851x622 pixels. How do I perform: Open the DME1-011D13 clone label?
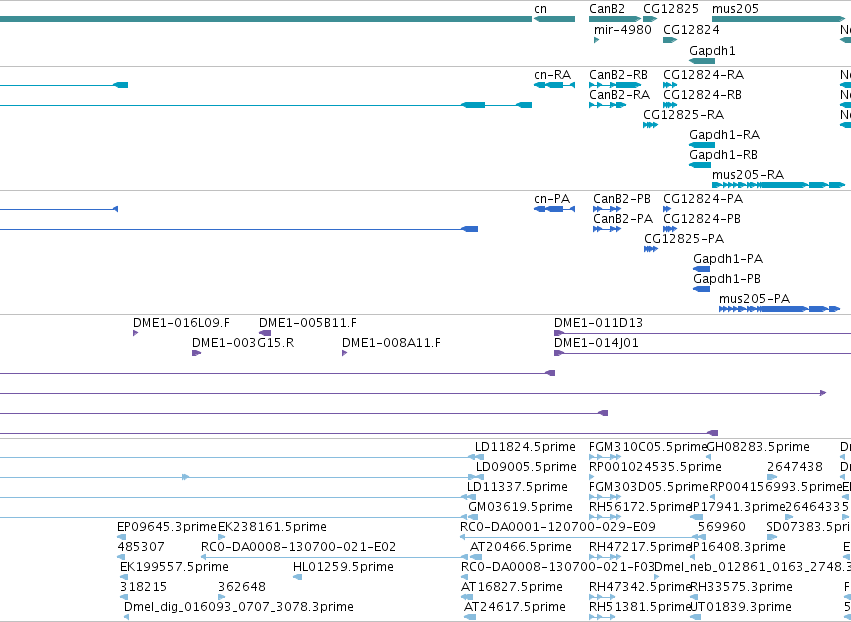point(598,323)
